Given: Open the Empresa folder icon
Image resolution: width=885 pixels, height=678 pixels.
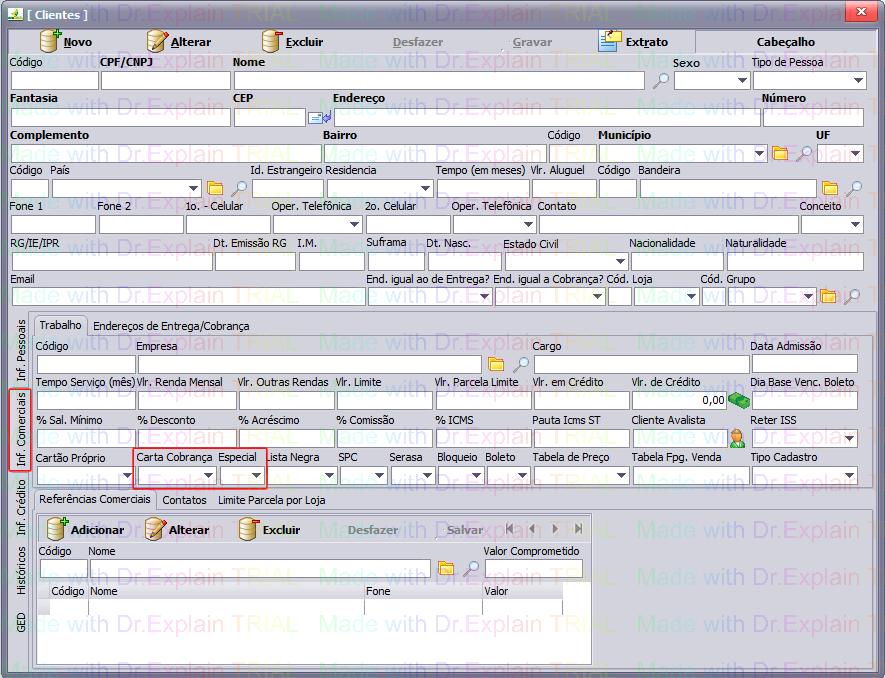Looking at the screenshot, I should 496,364.
